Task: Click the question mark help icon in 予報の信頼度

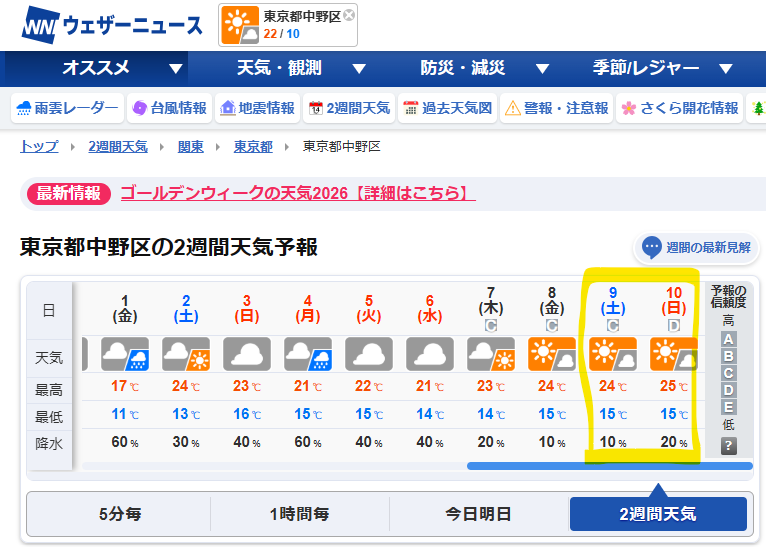Action: coord(728,446)
